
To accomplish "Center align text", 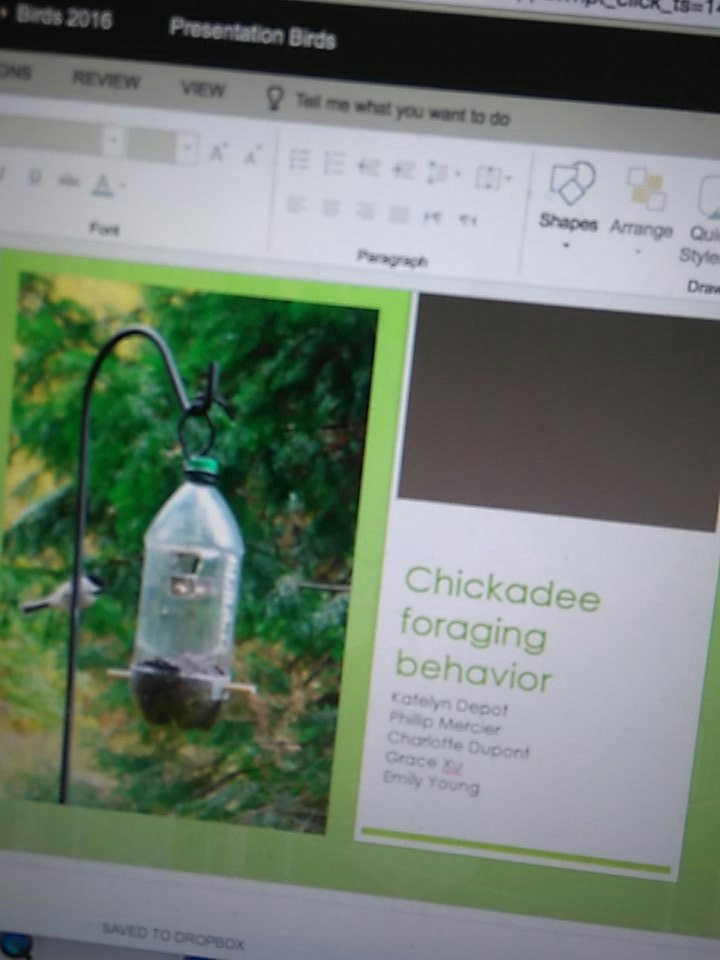I will [331, 208].
